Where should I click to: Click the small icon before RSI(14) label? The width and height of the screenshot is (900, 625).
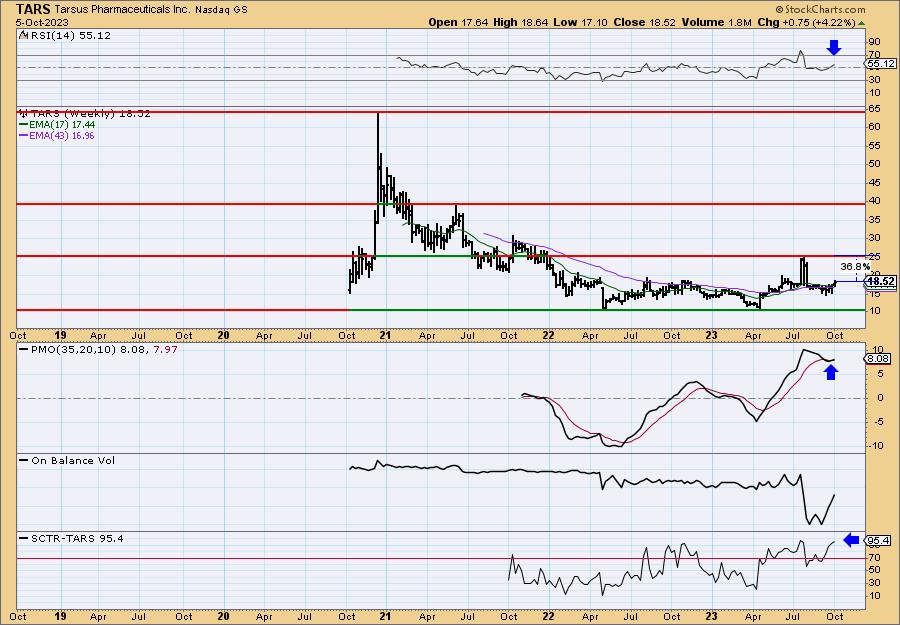coord(23,35)
